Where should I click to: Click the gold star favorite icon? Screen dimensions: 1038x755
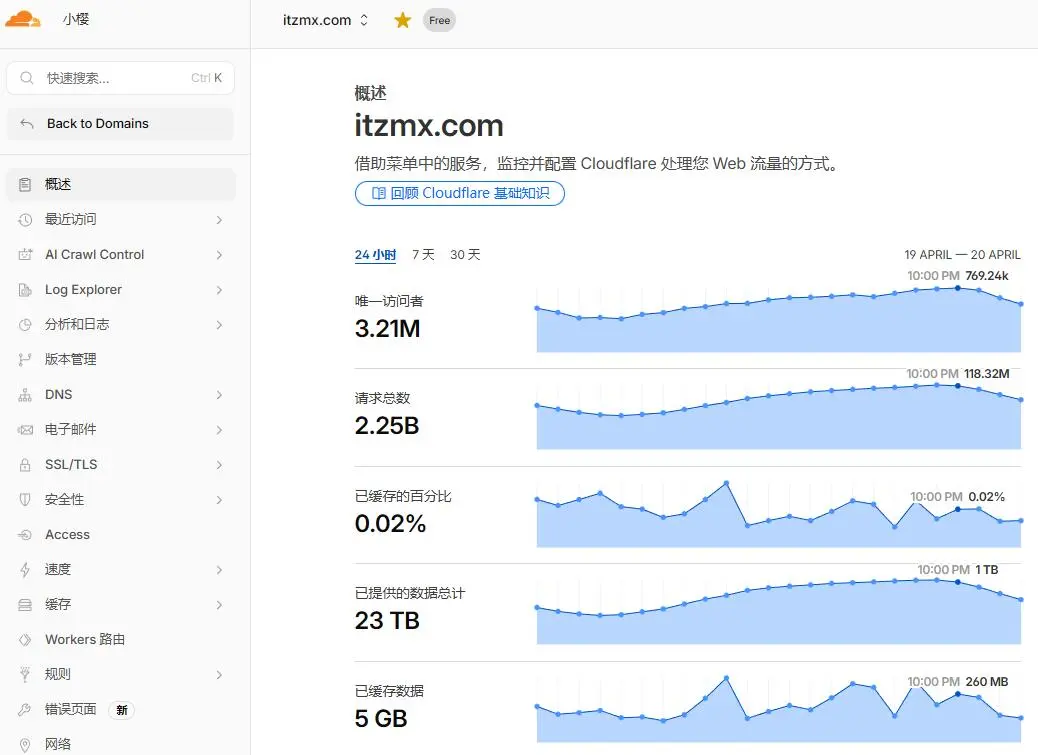click(x=402, y=21)
